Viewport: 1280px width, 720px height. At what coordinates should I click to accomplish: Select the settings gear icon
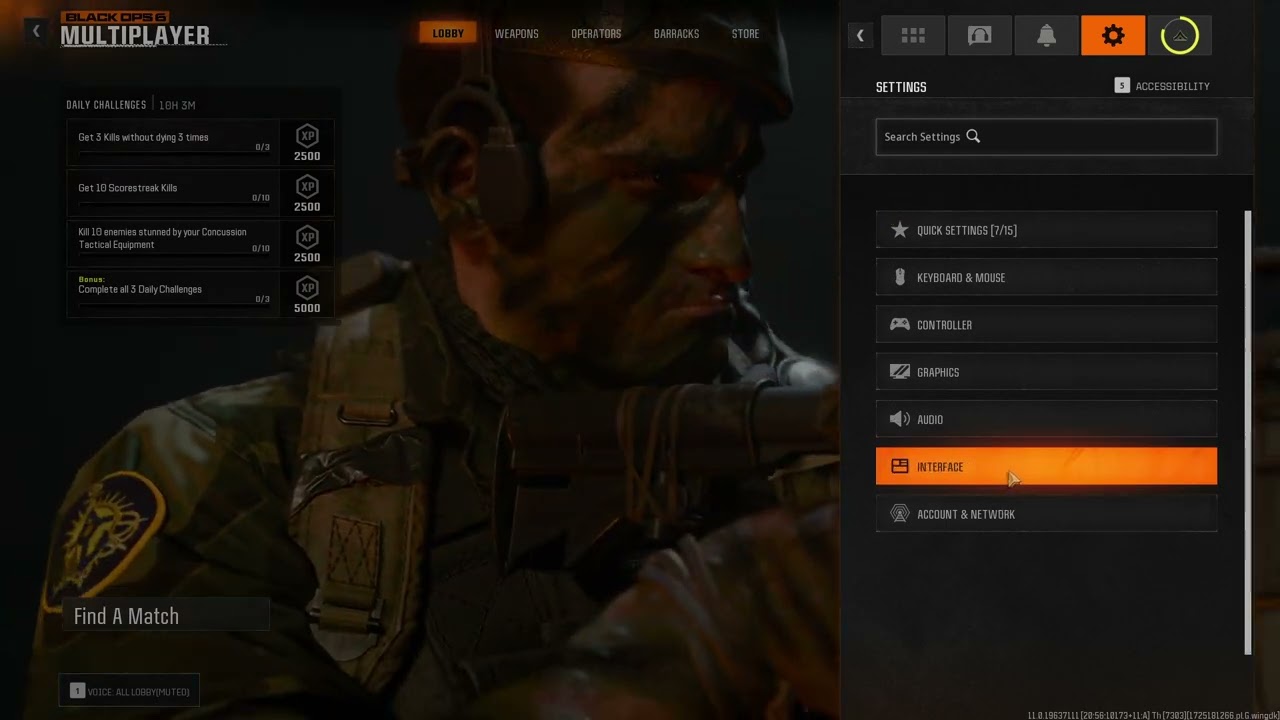[1113, 35]
